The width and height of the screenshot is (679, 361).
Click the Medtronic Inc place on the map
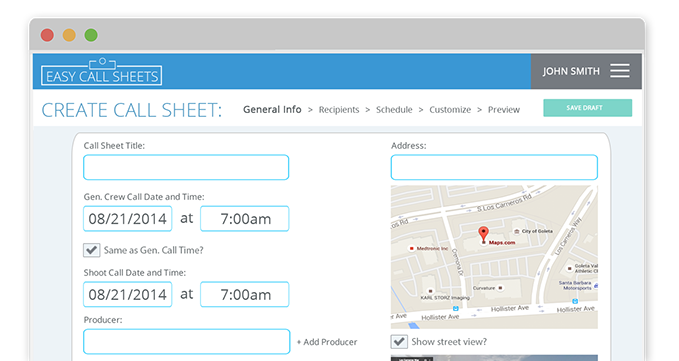tap(432, 248)
